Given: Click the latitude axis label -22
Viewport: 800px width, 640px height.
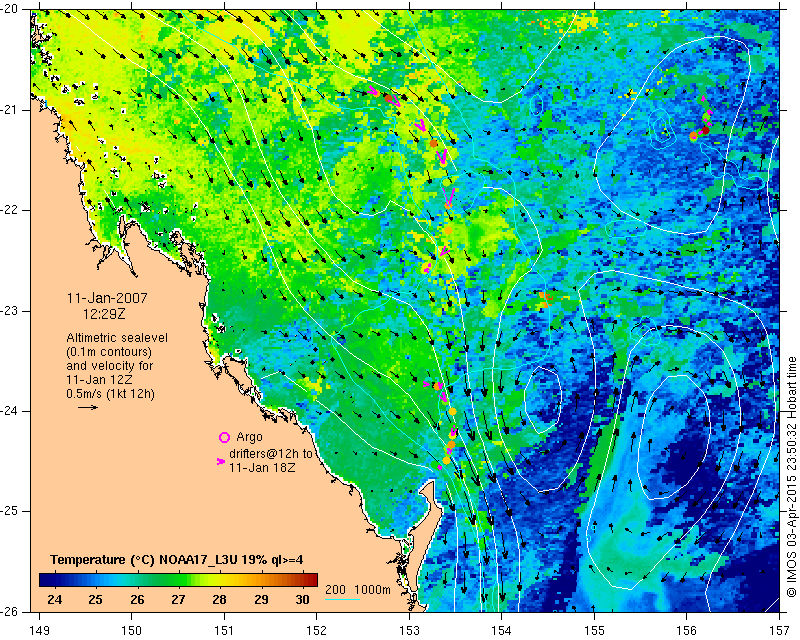Looking at the screenshot, I should [9, 210].
